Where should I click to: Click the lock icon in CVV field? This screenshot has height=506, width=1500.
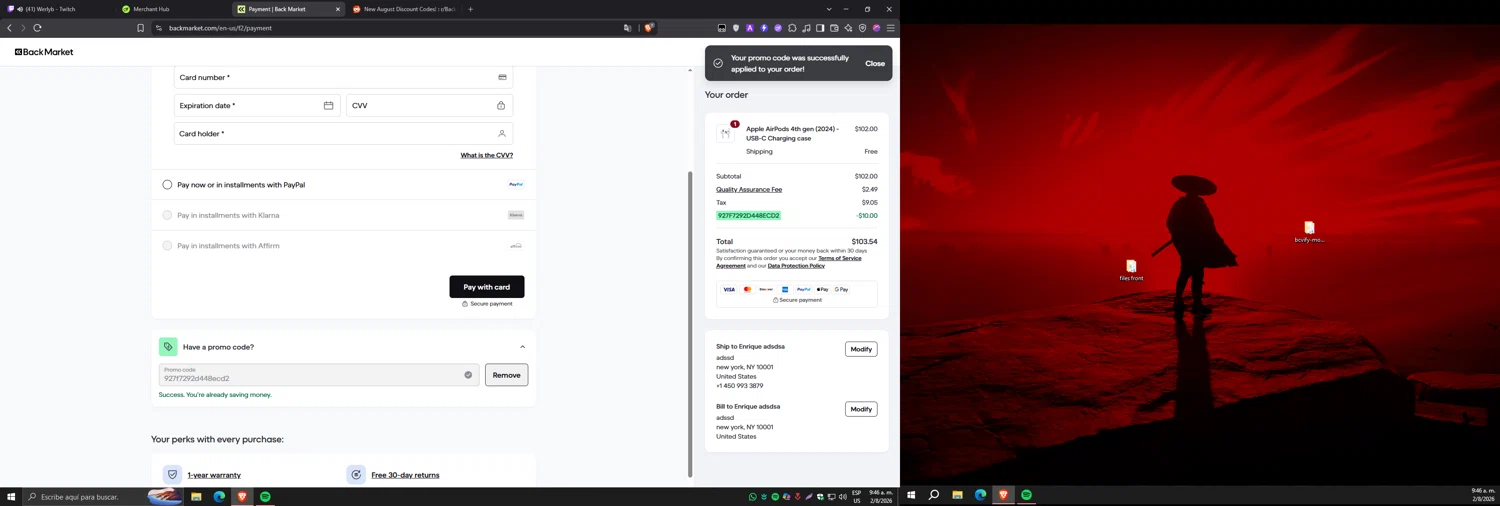coord(501,105)
